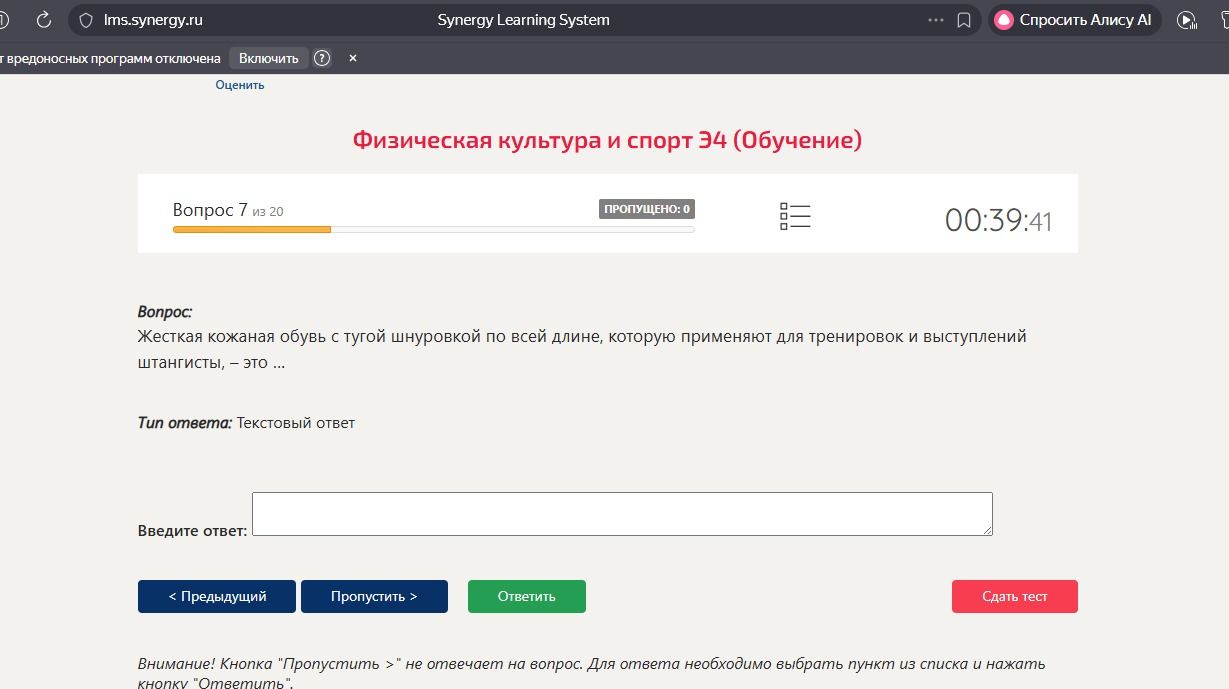1229x689 pixels.
Task: Submit the answer with Ответить
Action: point(527,596)
